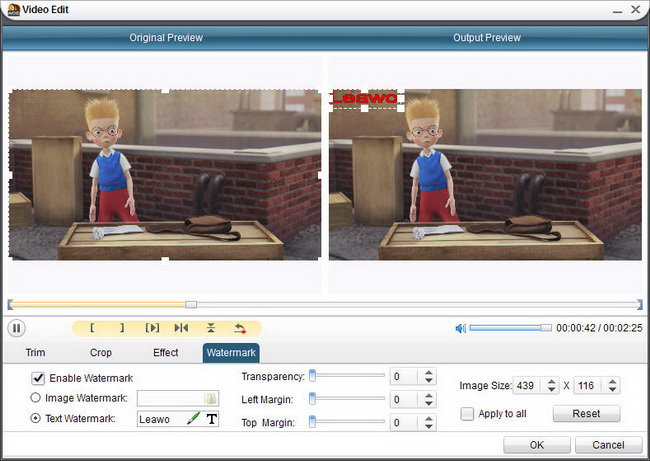Image resolution: width=650 pixels, height=461 pixels.
Task: Click the undo/reset arrow icon
Action: coord(240,328)
